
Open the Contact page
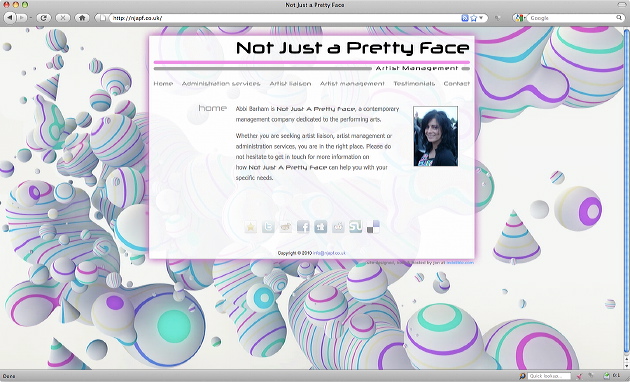[x=456, y=84]
